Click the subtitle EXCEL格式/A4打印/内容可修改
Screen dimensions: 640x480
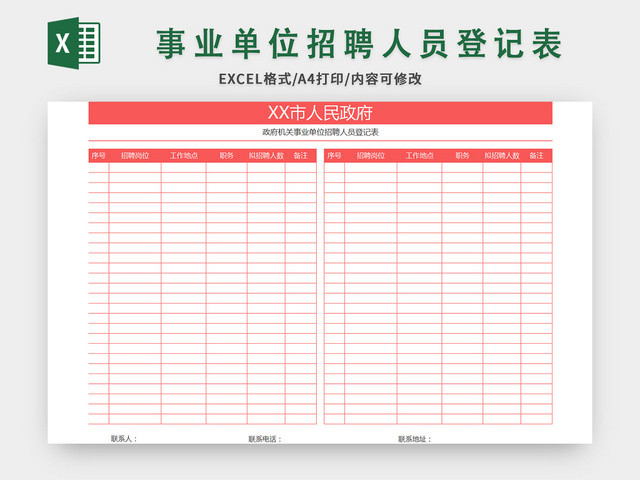320,79
